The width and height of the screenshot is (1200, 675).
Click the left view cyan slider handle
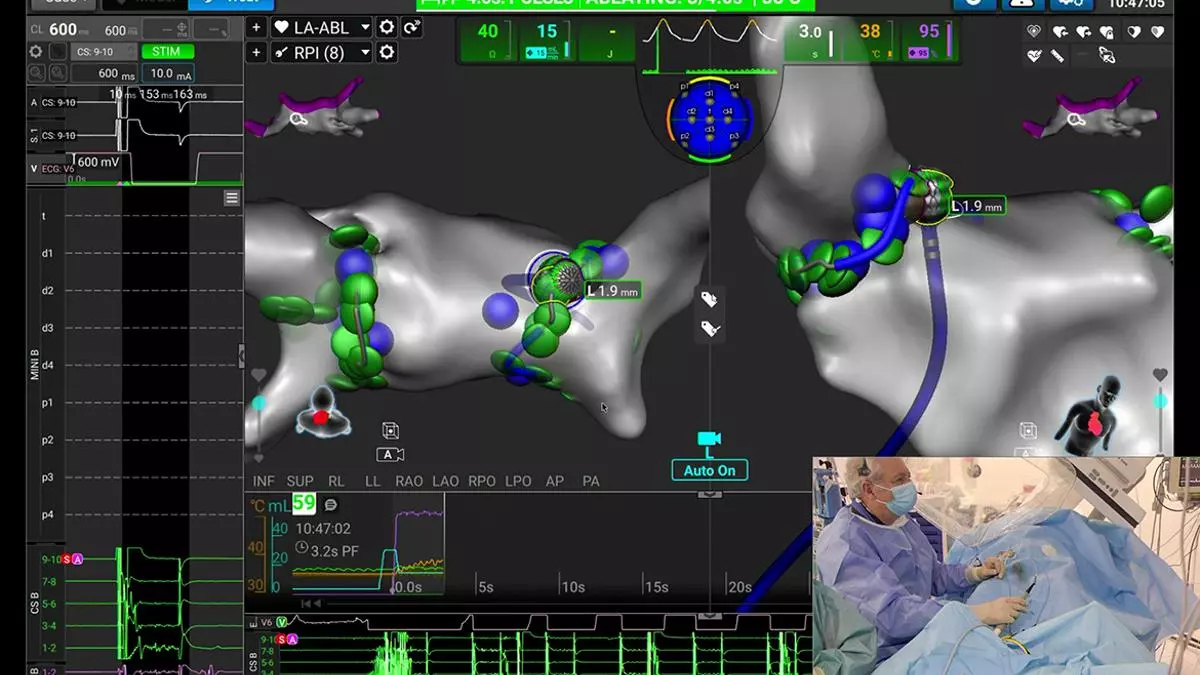pyautogui.click(x=259, y=402)
